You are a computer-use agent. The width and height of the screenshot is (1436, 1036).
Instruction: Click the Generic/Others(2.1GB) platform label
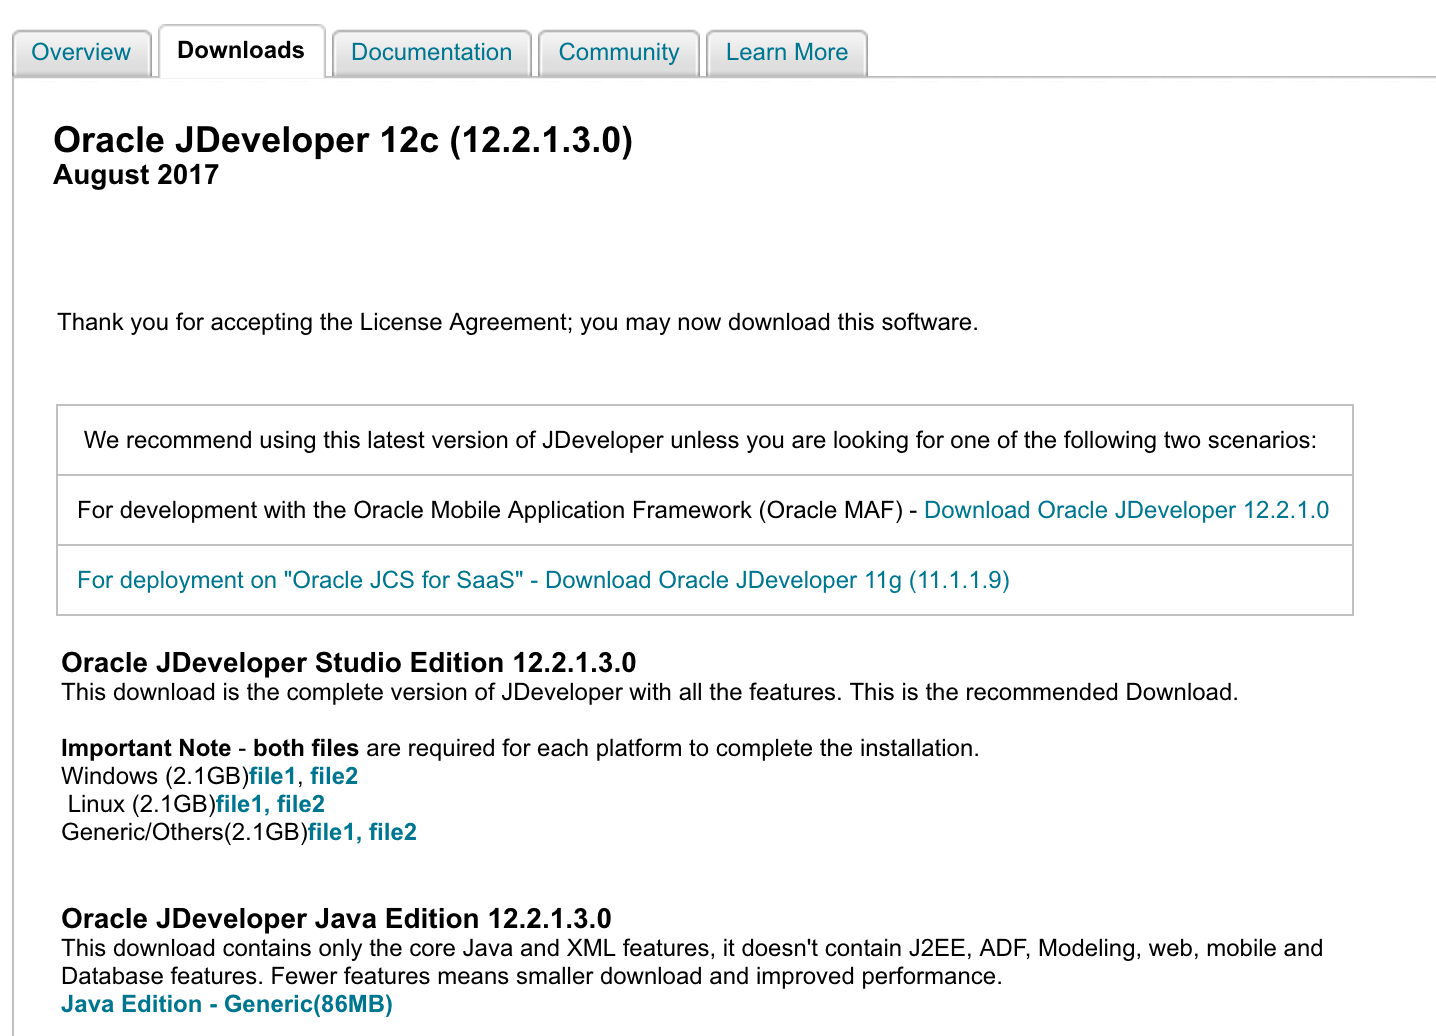(184, 832)
